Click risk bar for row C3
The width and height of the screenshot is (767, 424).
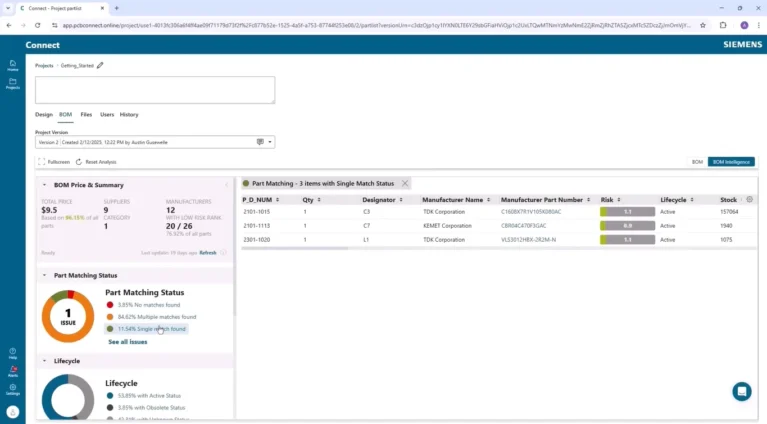pos(627,212)
